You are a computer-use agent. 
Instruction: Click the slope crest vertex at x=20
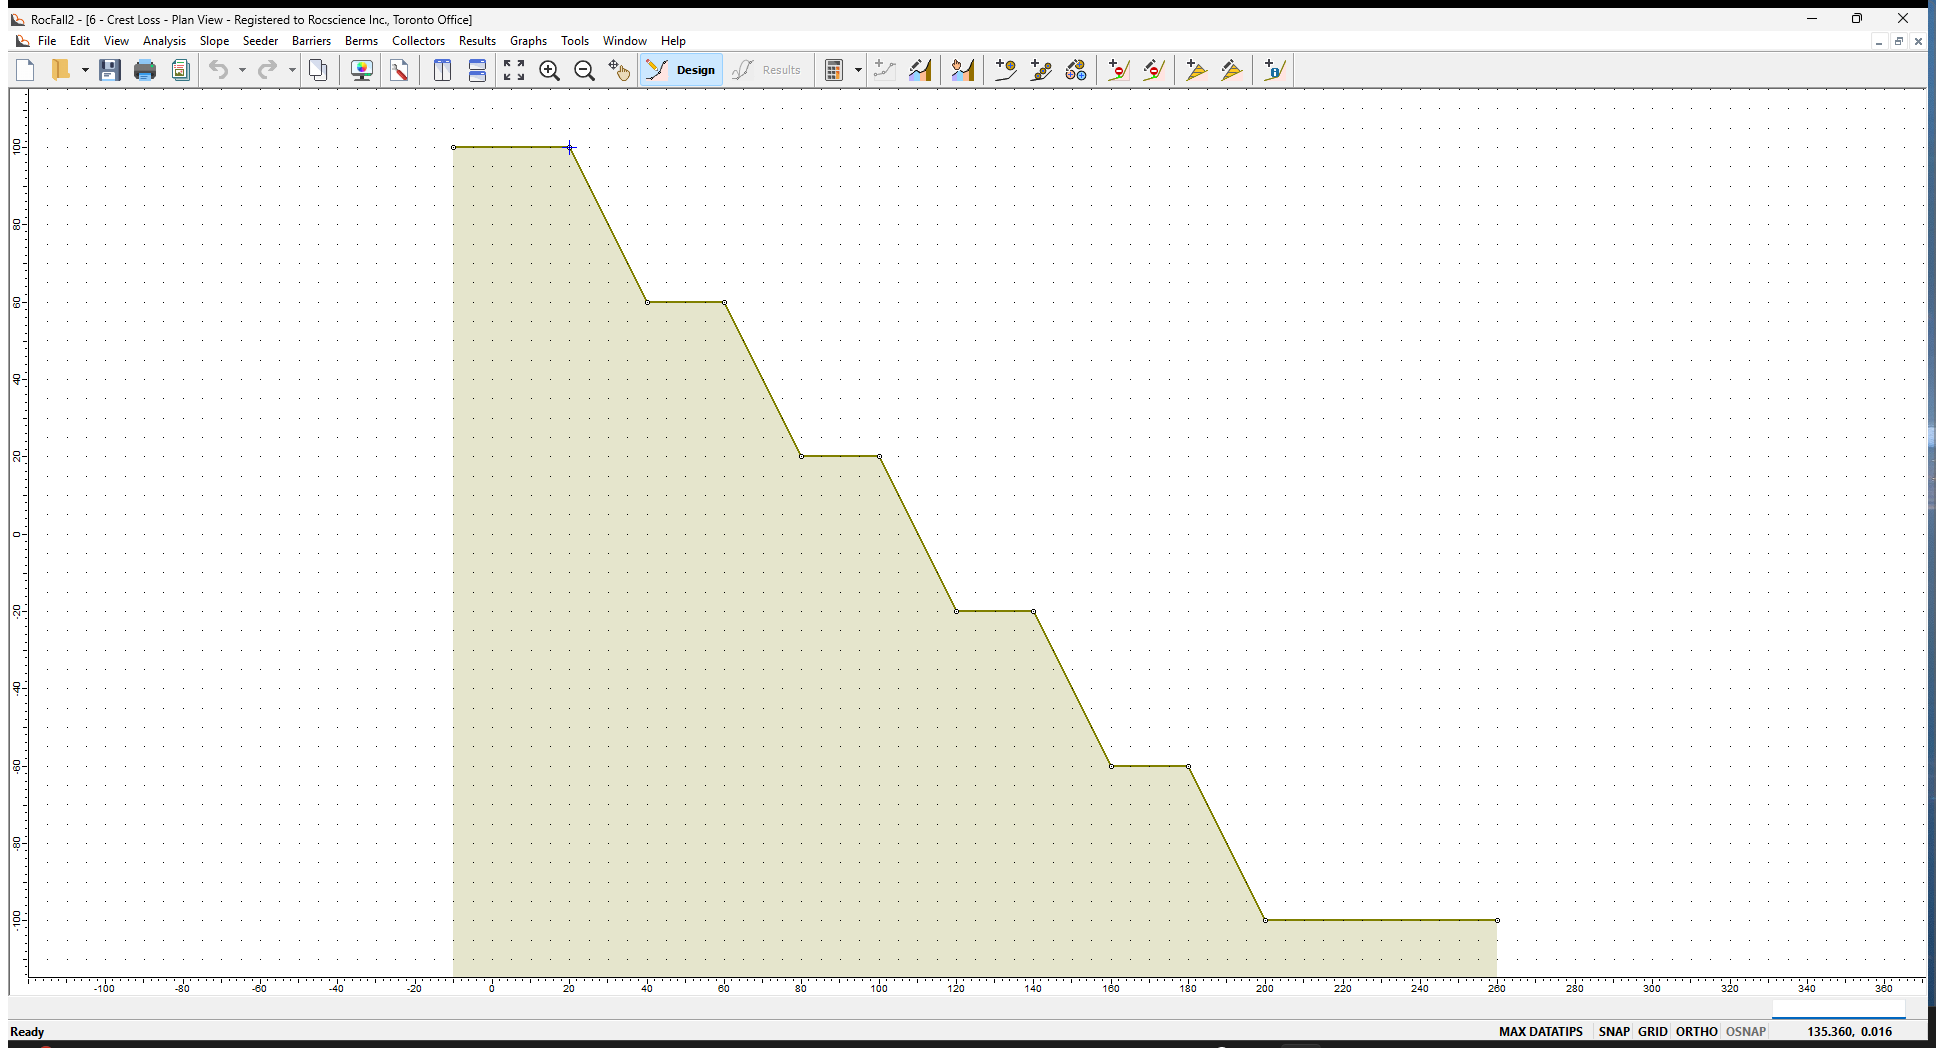click(570, 148)
